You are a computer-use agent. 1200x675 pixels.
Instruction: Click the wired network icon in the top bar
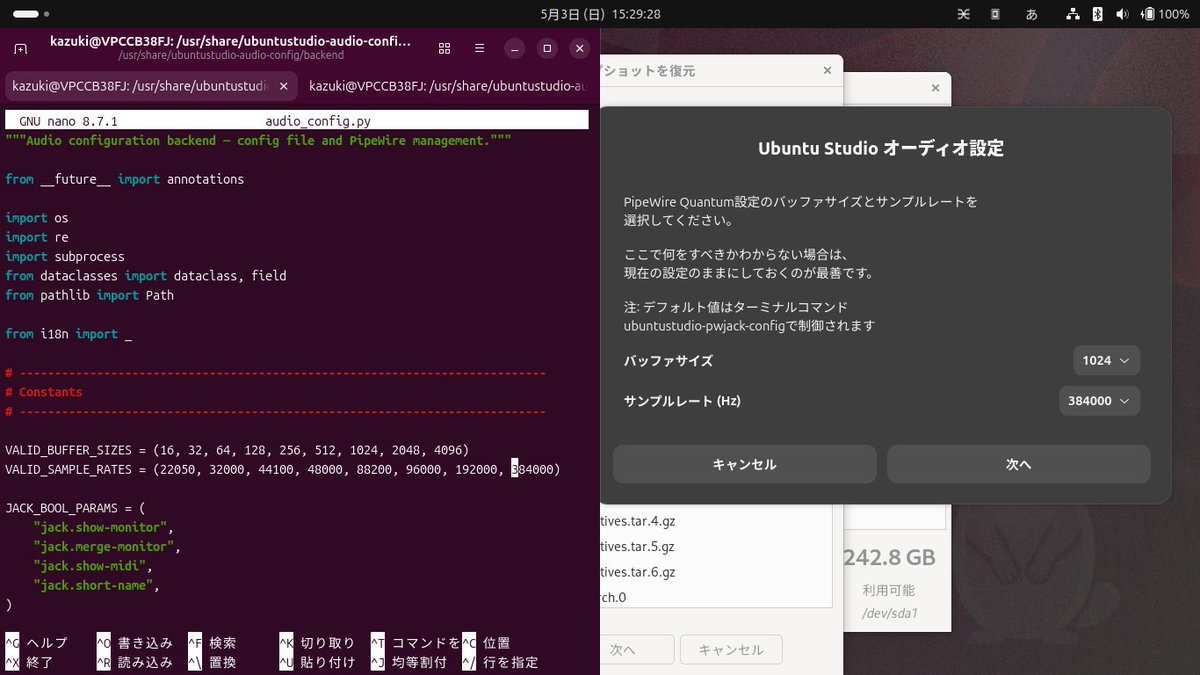[1073, 14]
